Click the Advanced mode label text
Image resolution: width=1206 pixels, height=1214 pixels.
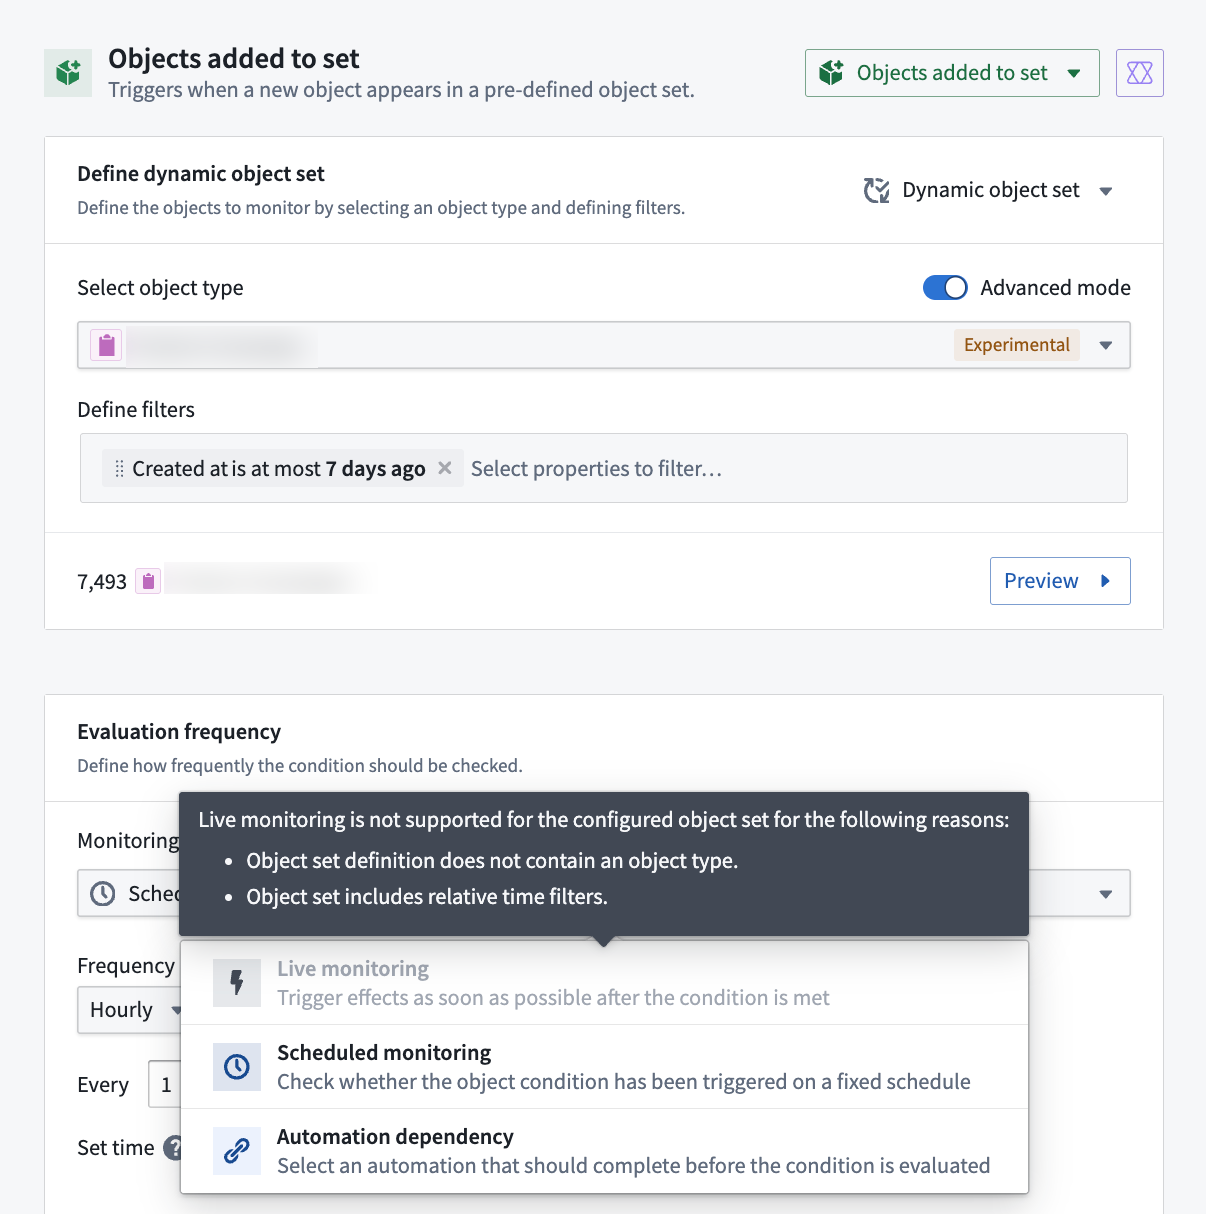(x=1055, y=288)
